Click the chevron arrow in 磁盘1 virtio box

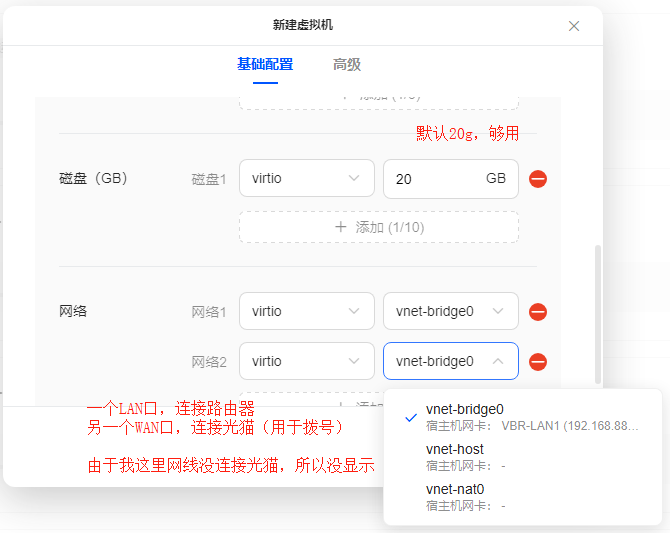[x=354, y=179]
